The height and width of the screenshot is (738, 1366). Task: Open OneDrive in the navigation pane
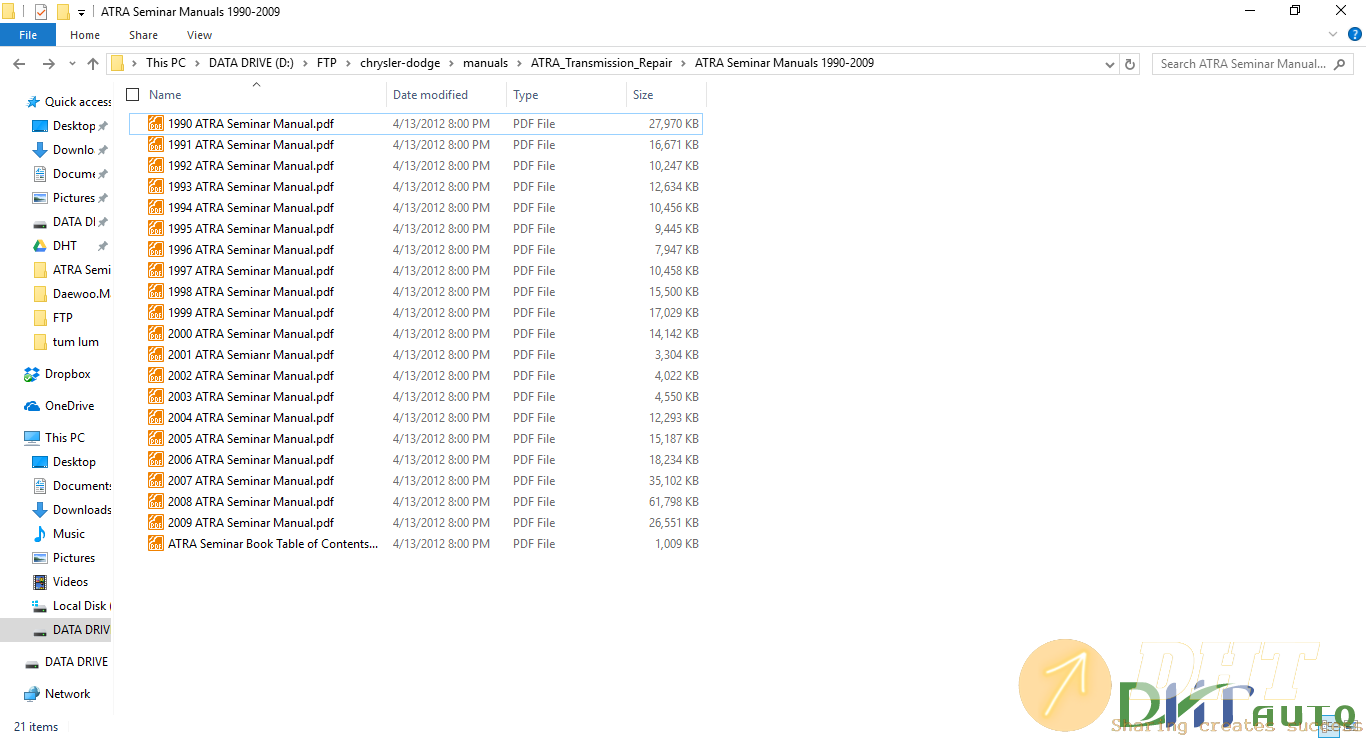59,406
